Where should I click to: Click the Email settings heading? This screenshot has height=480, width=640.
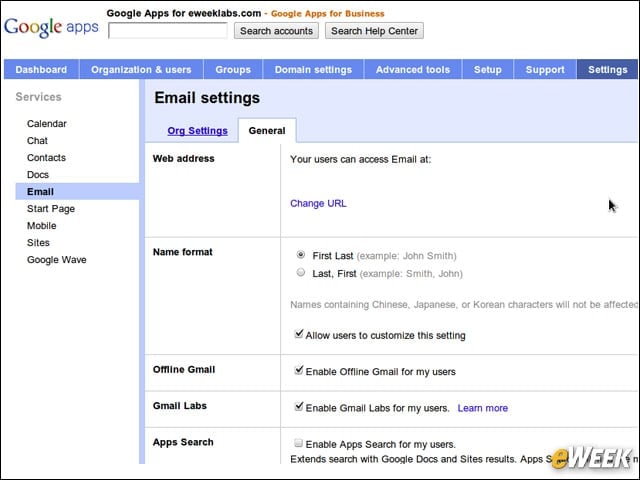[207, 98]
